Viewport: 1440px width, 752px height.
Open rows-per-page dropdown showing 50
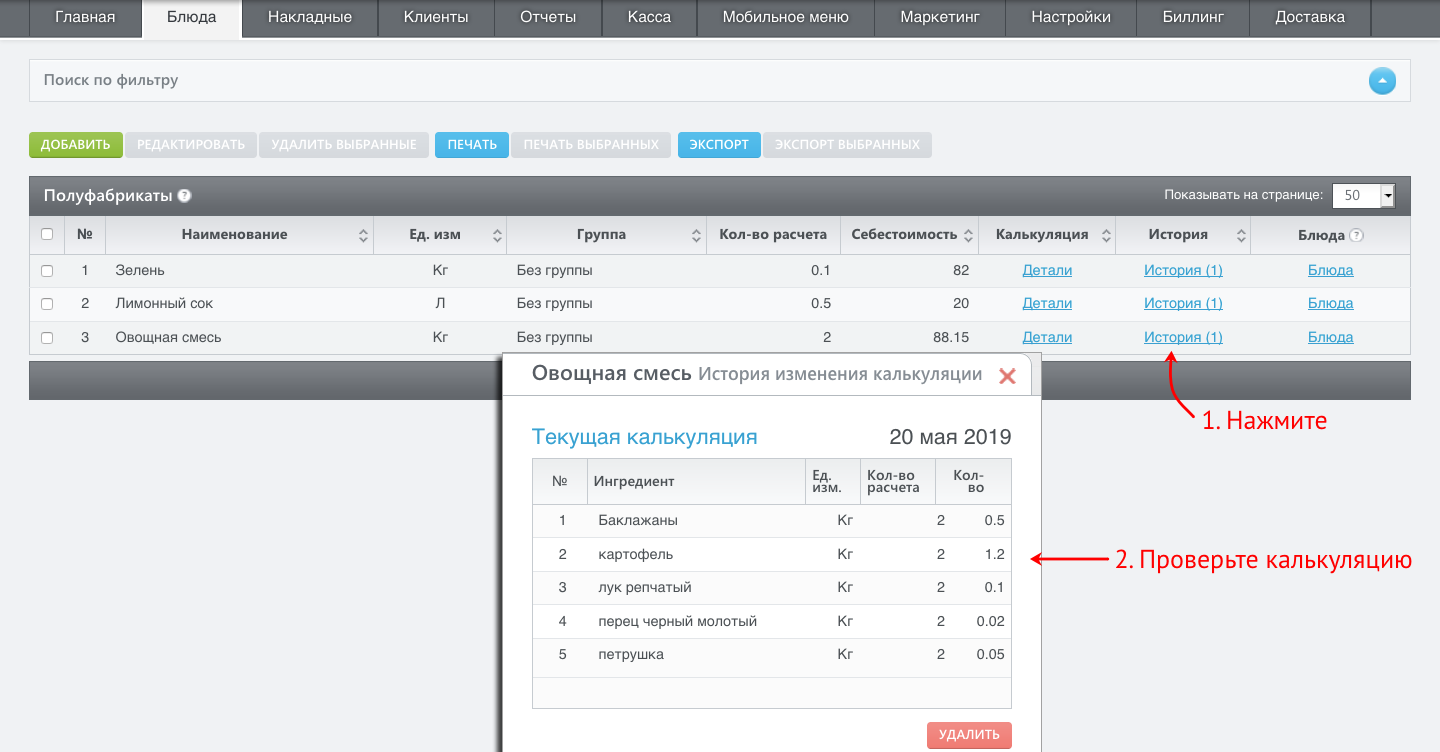click(x=1363, y=196)
